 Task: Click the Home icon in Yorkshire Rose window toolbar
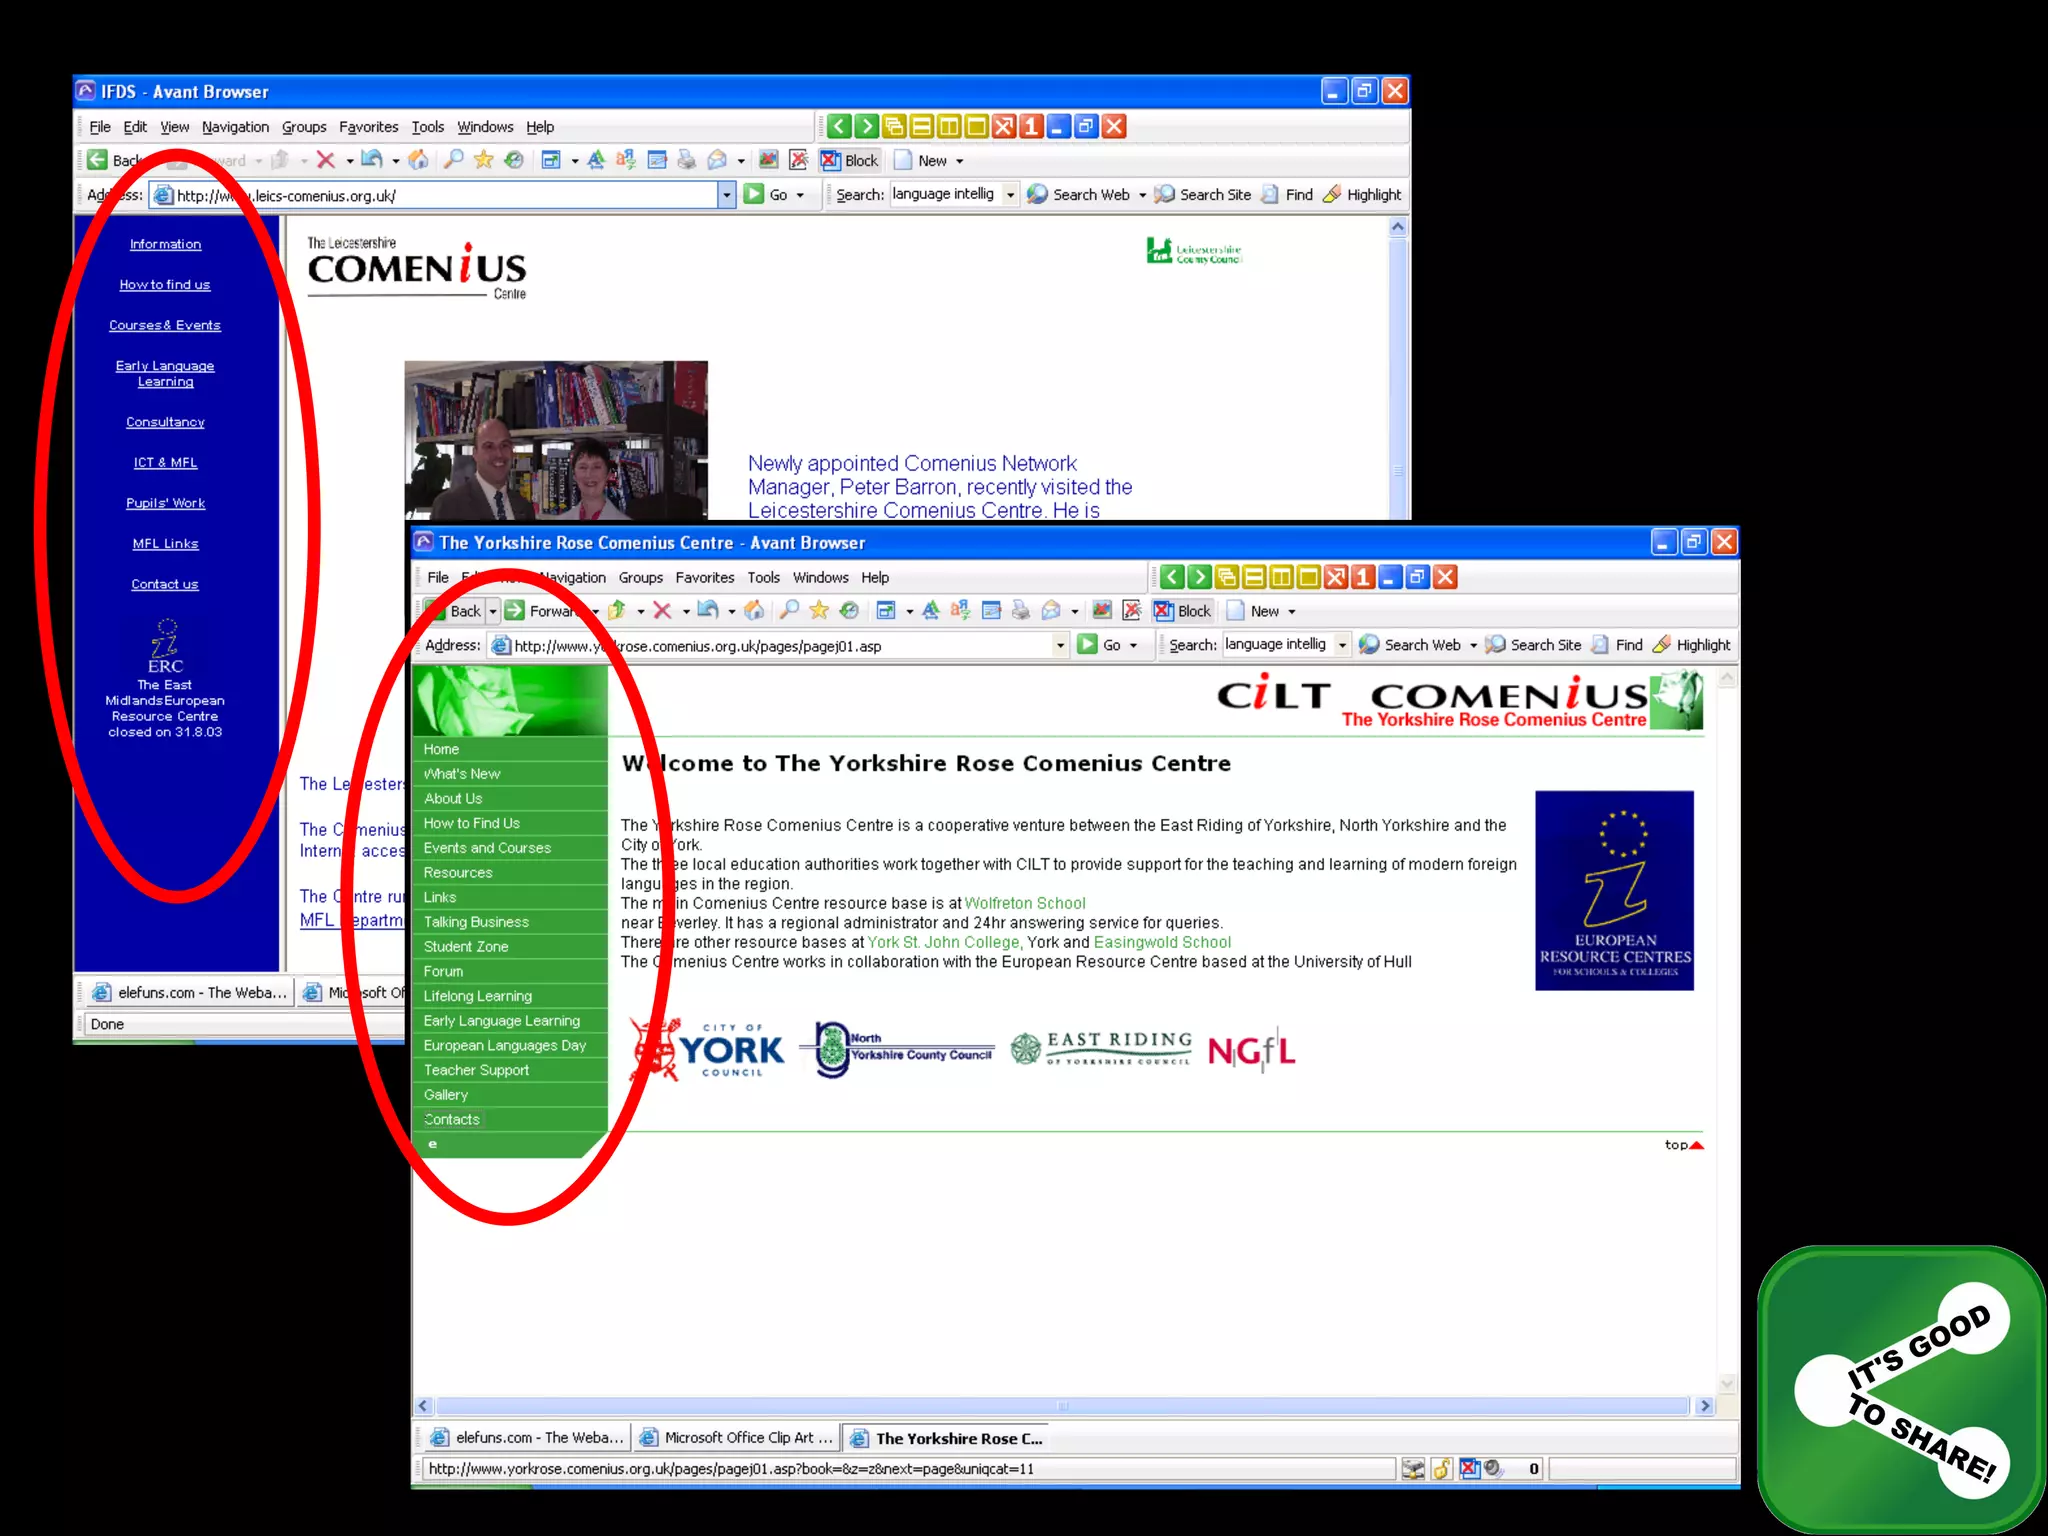point(755,611)
